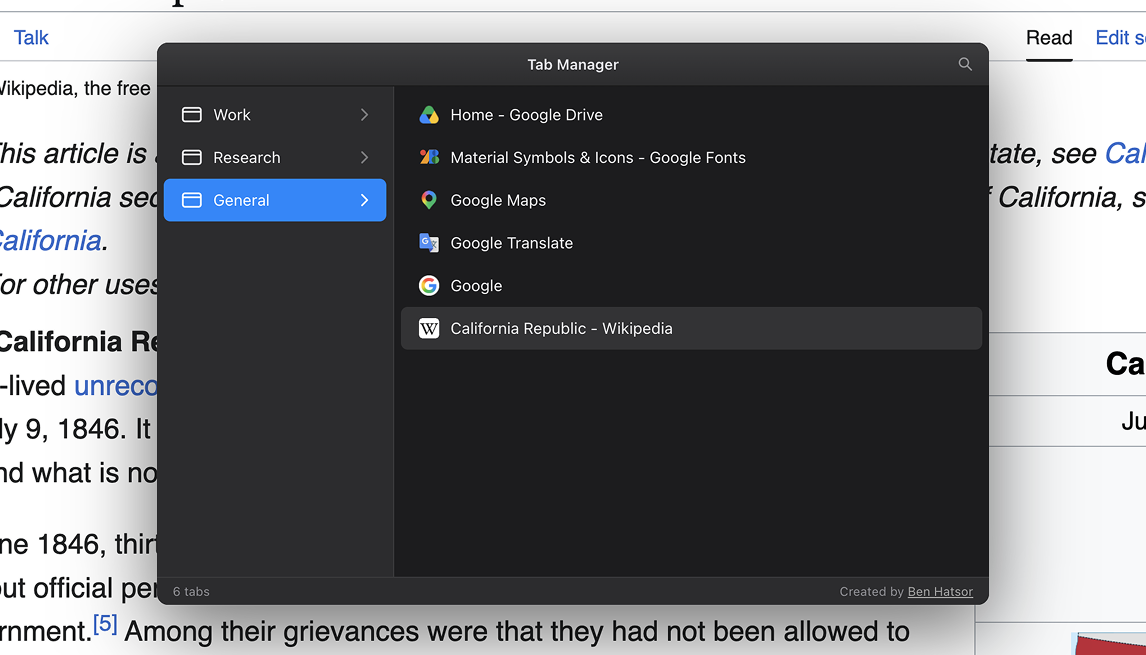Switch to the Google Maps tab entry
The height and width of the screenshot is (655, 1146).
(691, 200)
